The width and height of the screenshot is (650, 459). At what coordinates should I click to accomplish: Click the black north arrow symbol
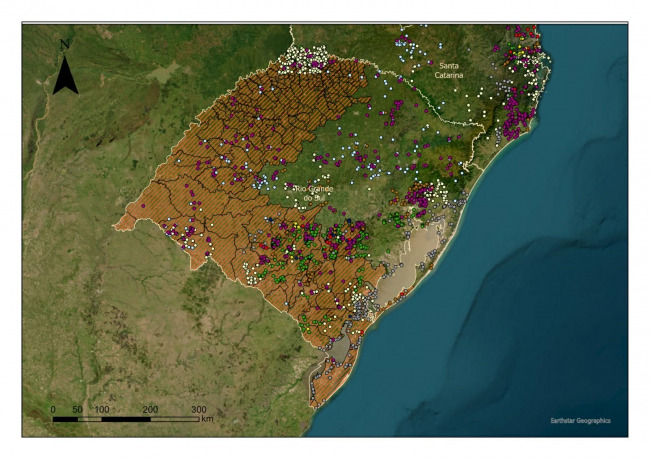click(x=65, y=75)
